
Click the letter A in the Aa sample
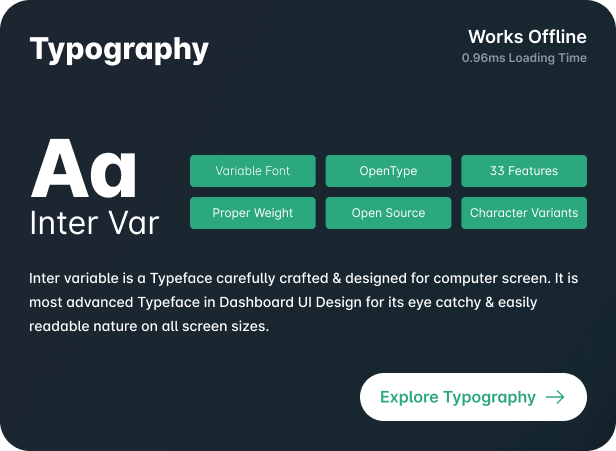(x=60, y=169)
